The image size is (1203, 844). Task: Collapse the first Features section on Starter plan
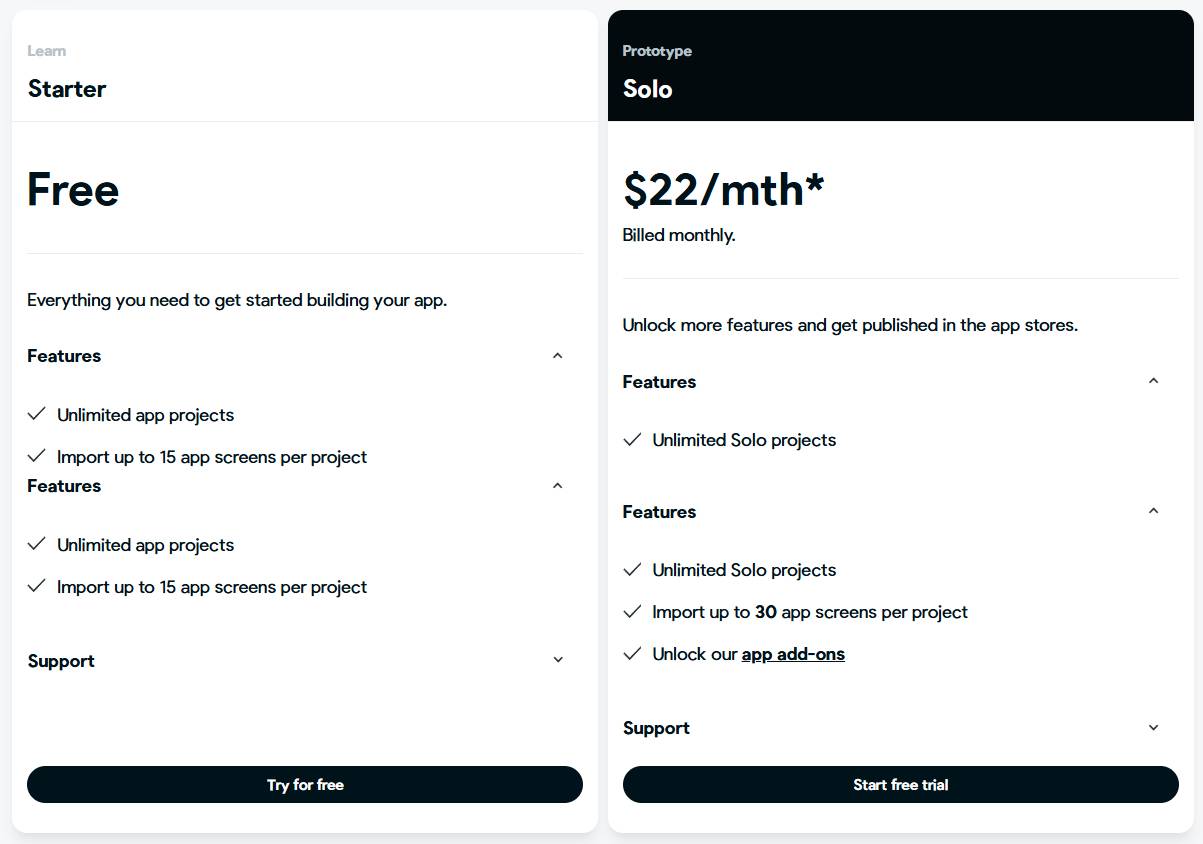pyautogui.click(x=558, y=355)
